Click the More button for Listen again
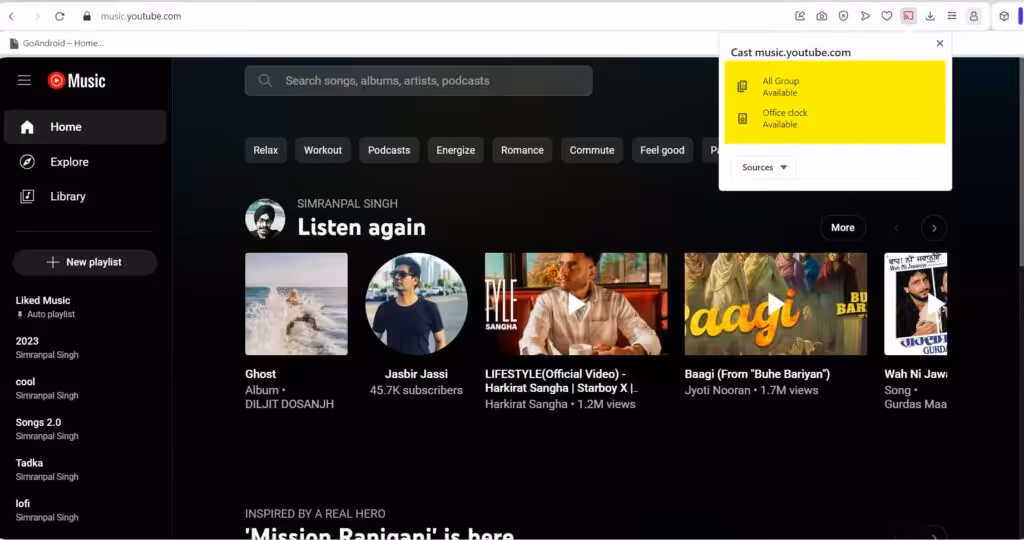This screenshot has height=540, width=1024. click(x=842, y=227)
